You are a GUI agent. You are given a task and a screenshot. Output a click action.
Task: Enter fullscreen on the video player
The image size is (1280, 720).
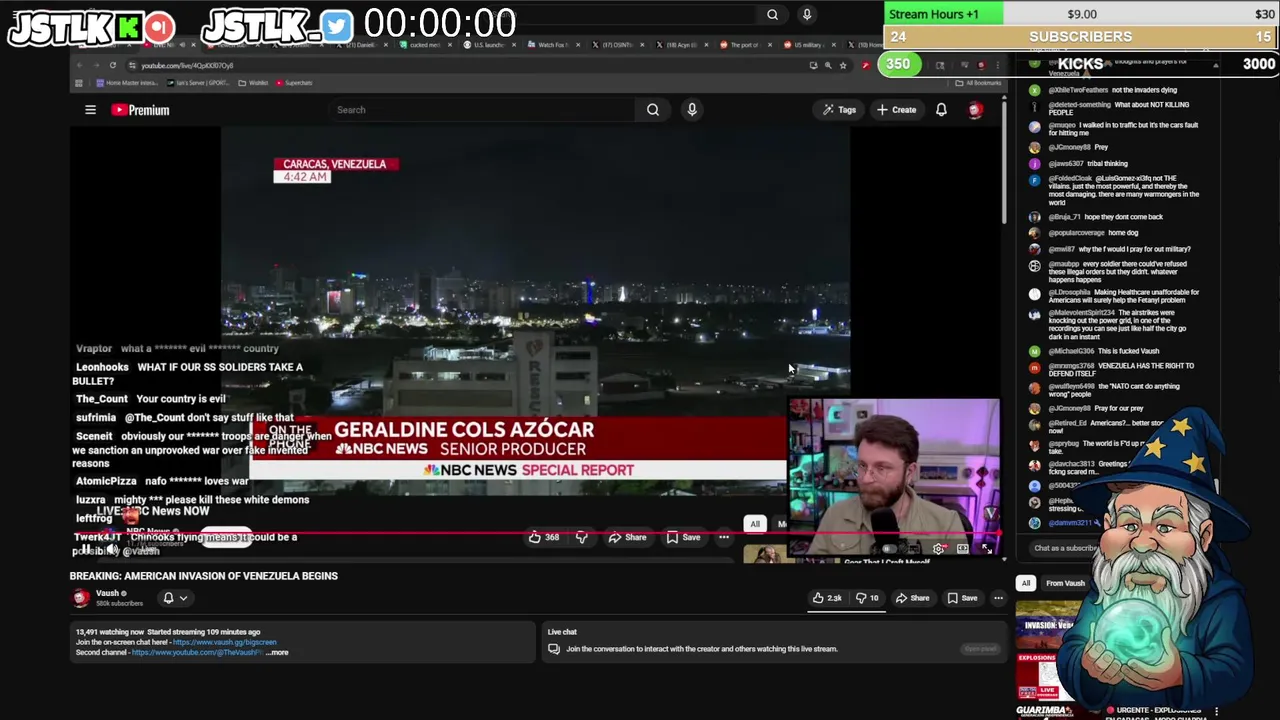point(986,549)
